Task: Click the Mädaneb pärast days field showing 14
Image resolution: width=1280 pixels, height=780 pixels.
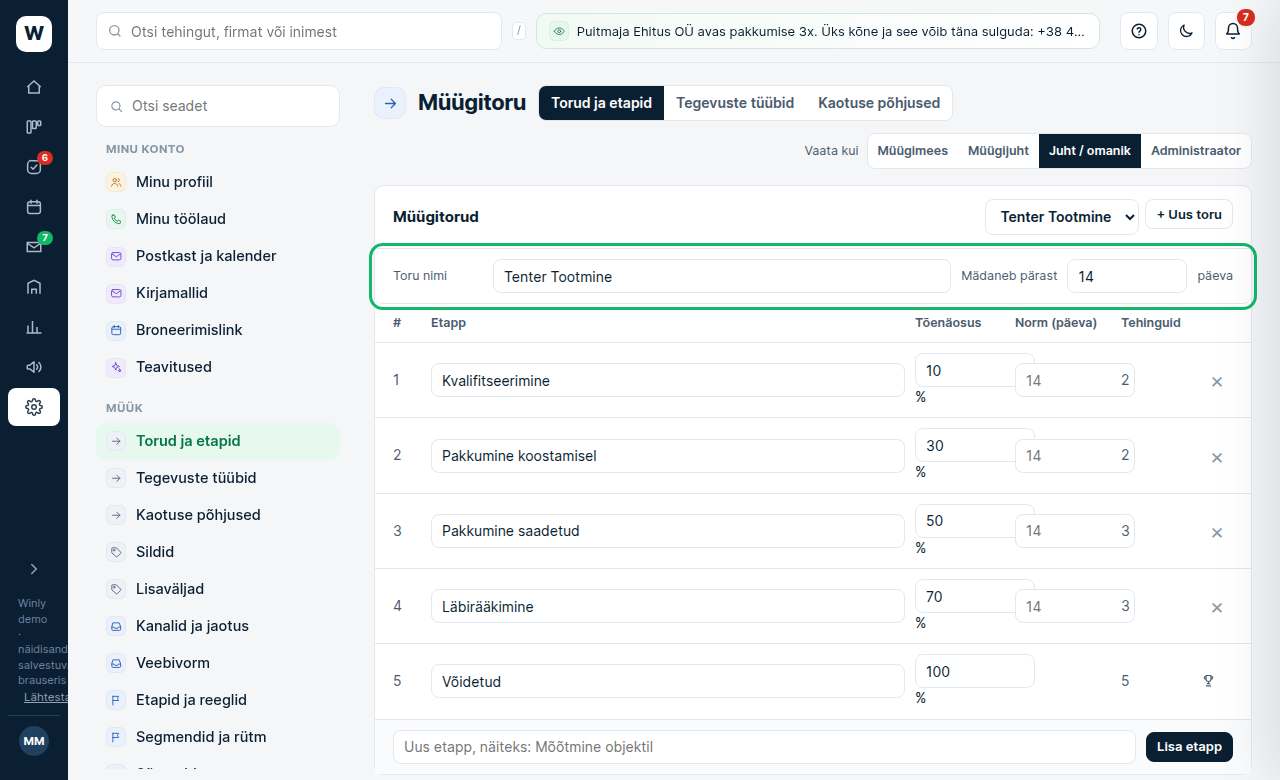Action: click(1127, 276)
